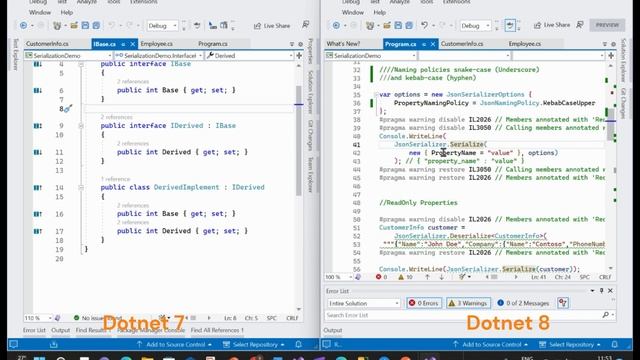Click split editor plus icon in left window
640x360 pixels.
pos(299,56)
